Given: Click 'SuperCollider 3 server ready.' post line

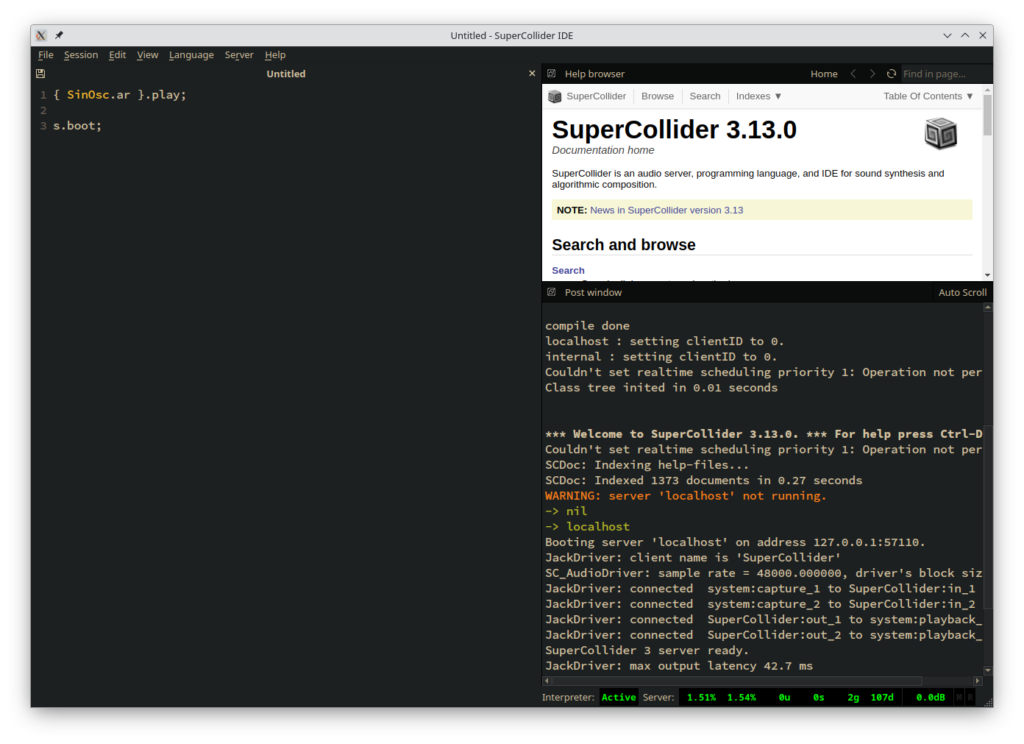Looking at the screenshot, I should pyautogui.click(x=647, y=651).
